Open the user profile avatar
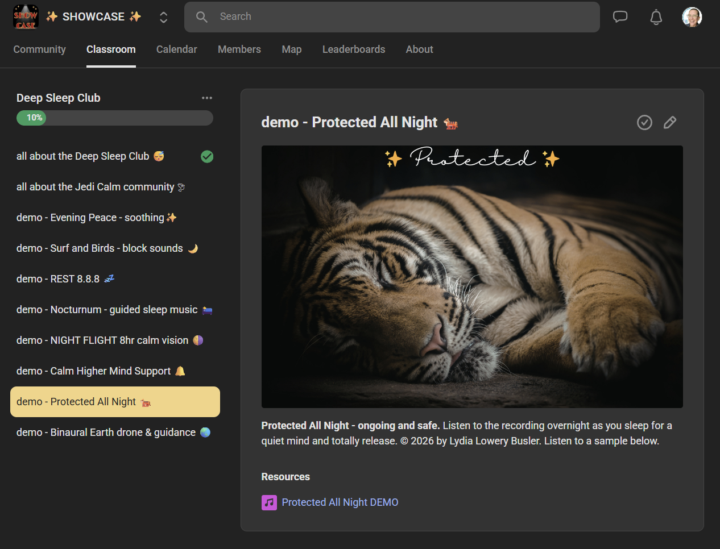 tap(692, 17)
